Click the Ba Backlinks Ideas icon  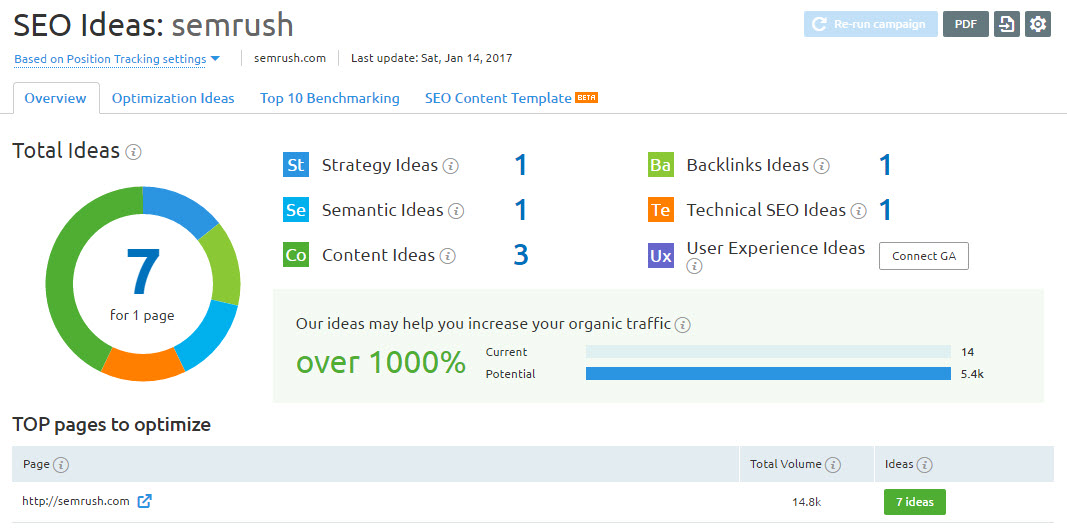(661, 165)
